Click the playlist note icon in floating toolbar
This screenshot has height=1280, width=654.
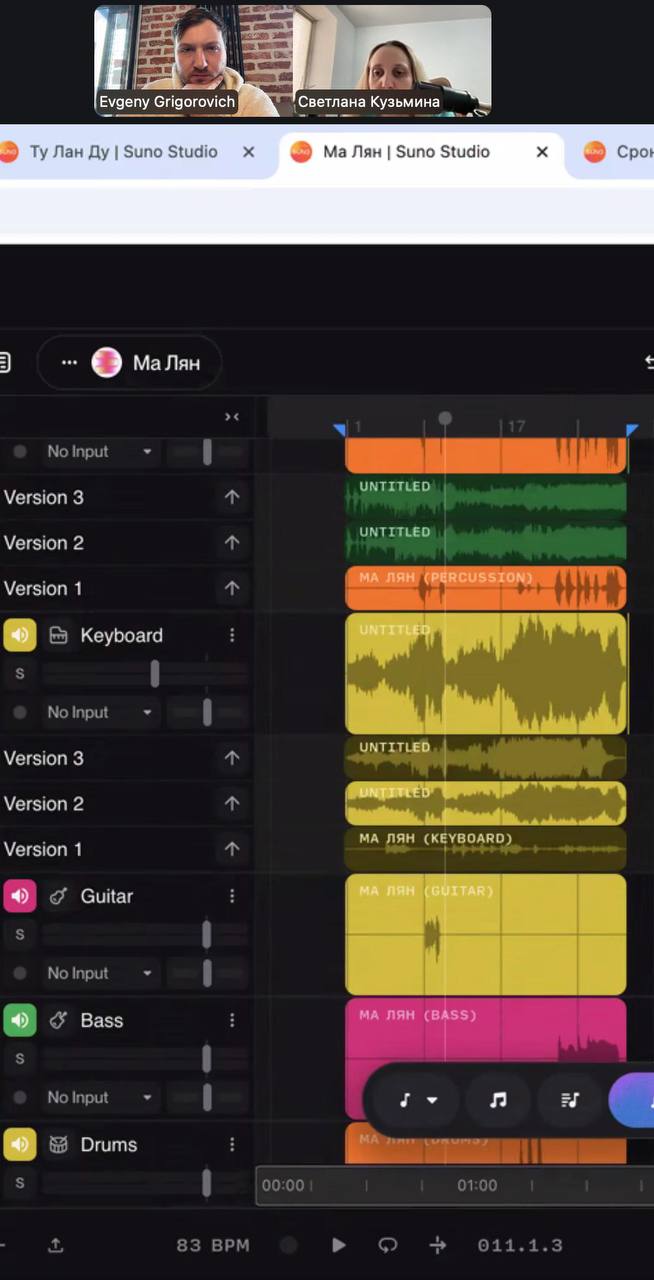(570, 1100)
